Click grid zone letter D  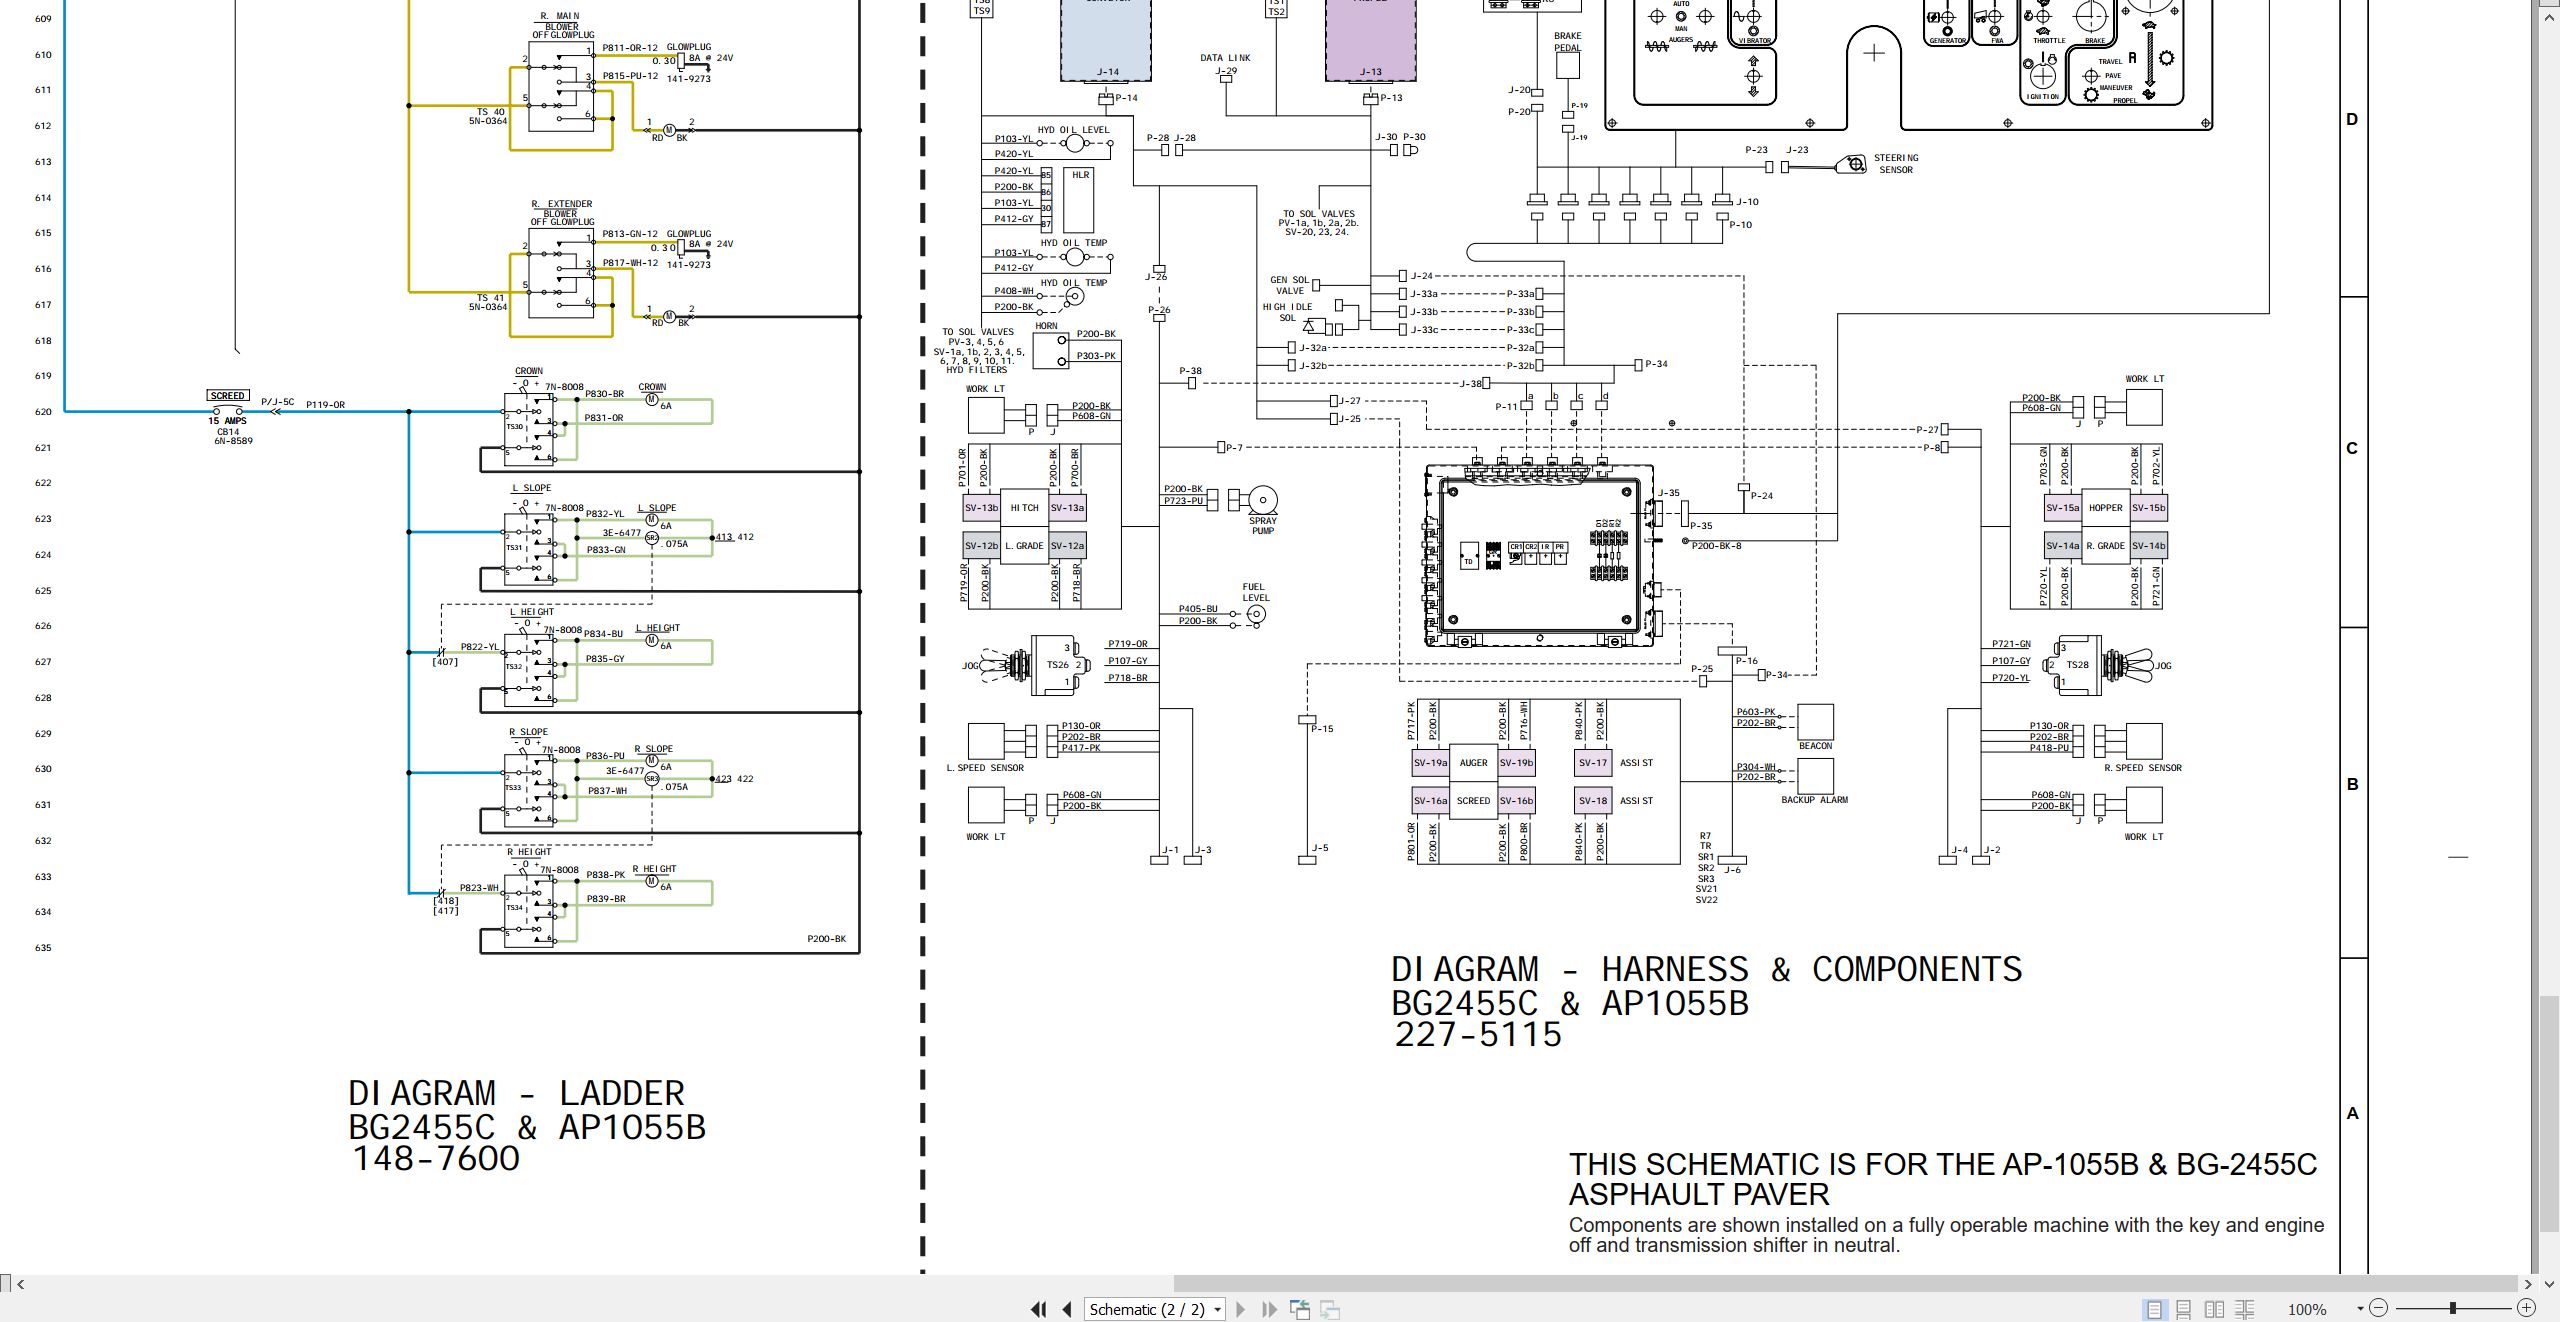click(x=2352, y=120)
